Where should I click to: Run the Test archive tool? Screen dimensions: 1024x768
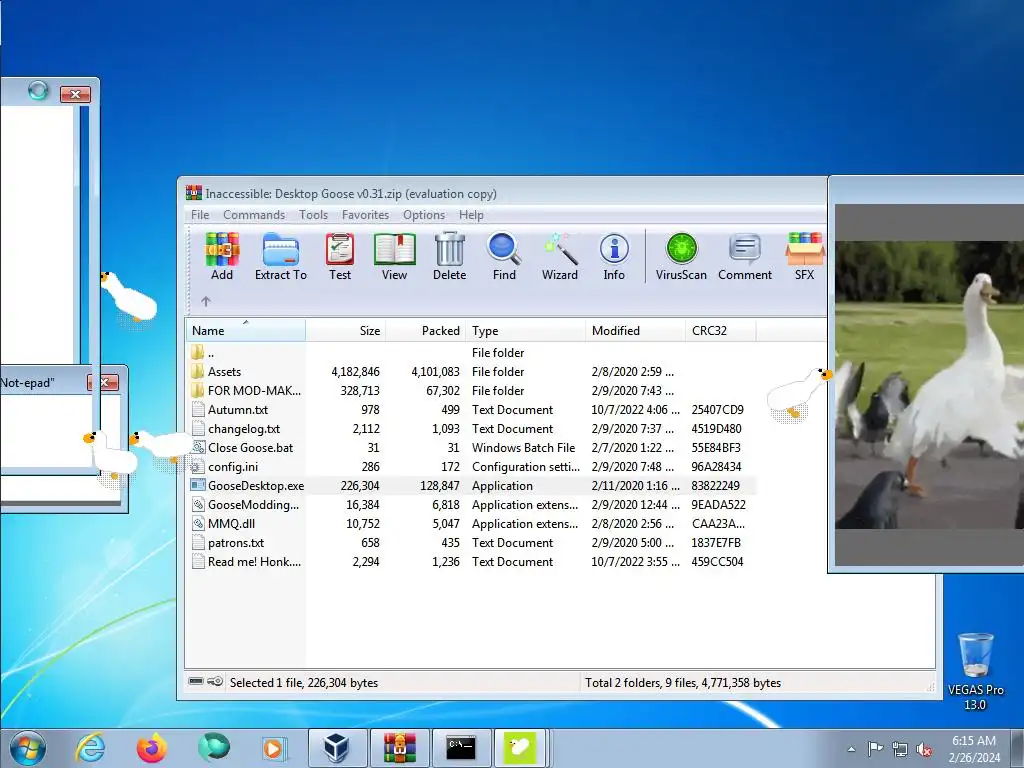click(x=340, y=256)
